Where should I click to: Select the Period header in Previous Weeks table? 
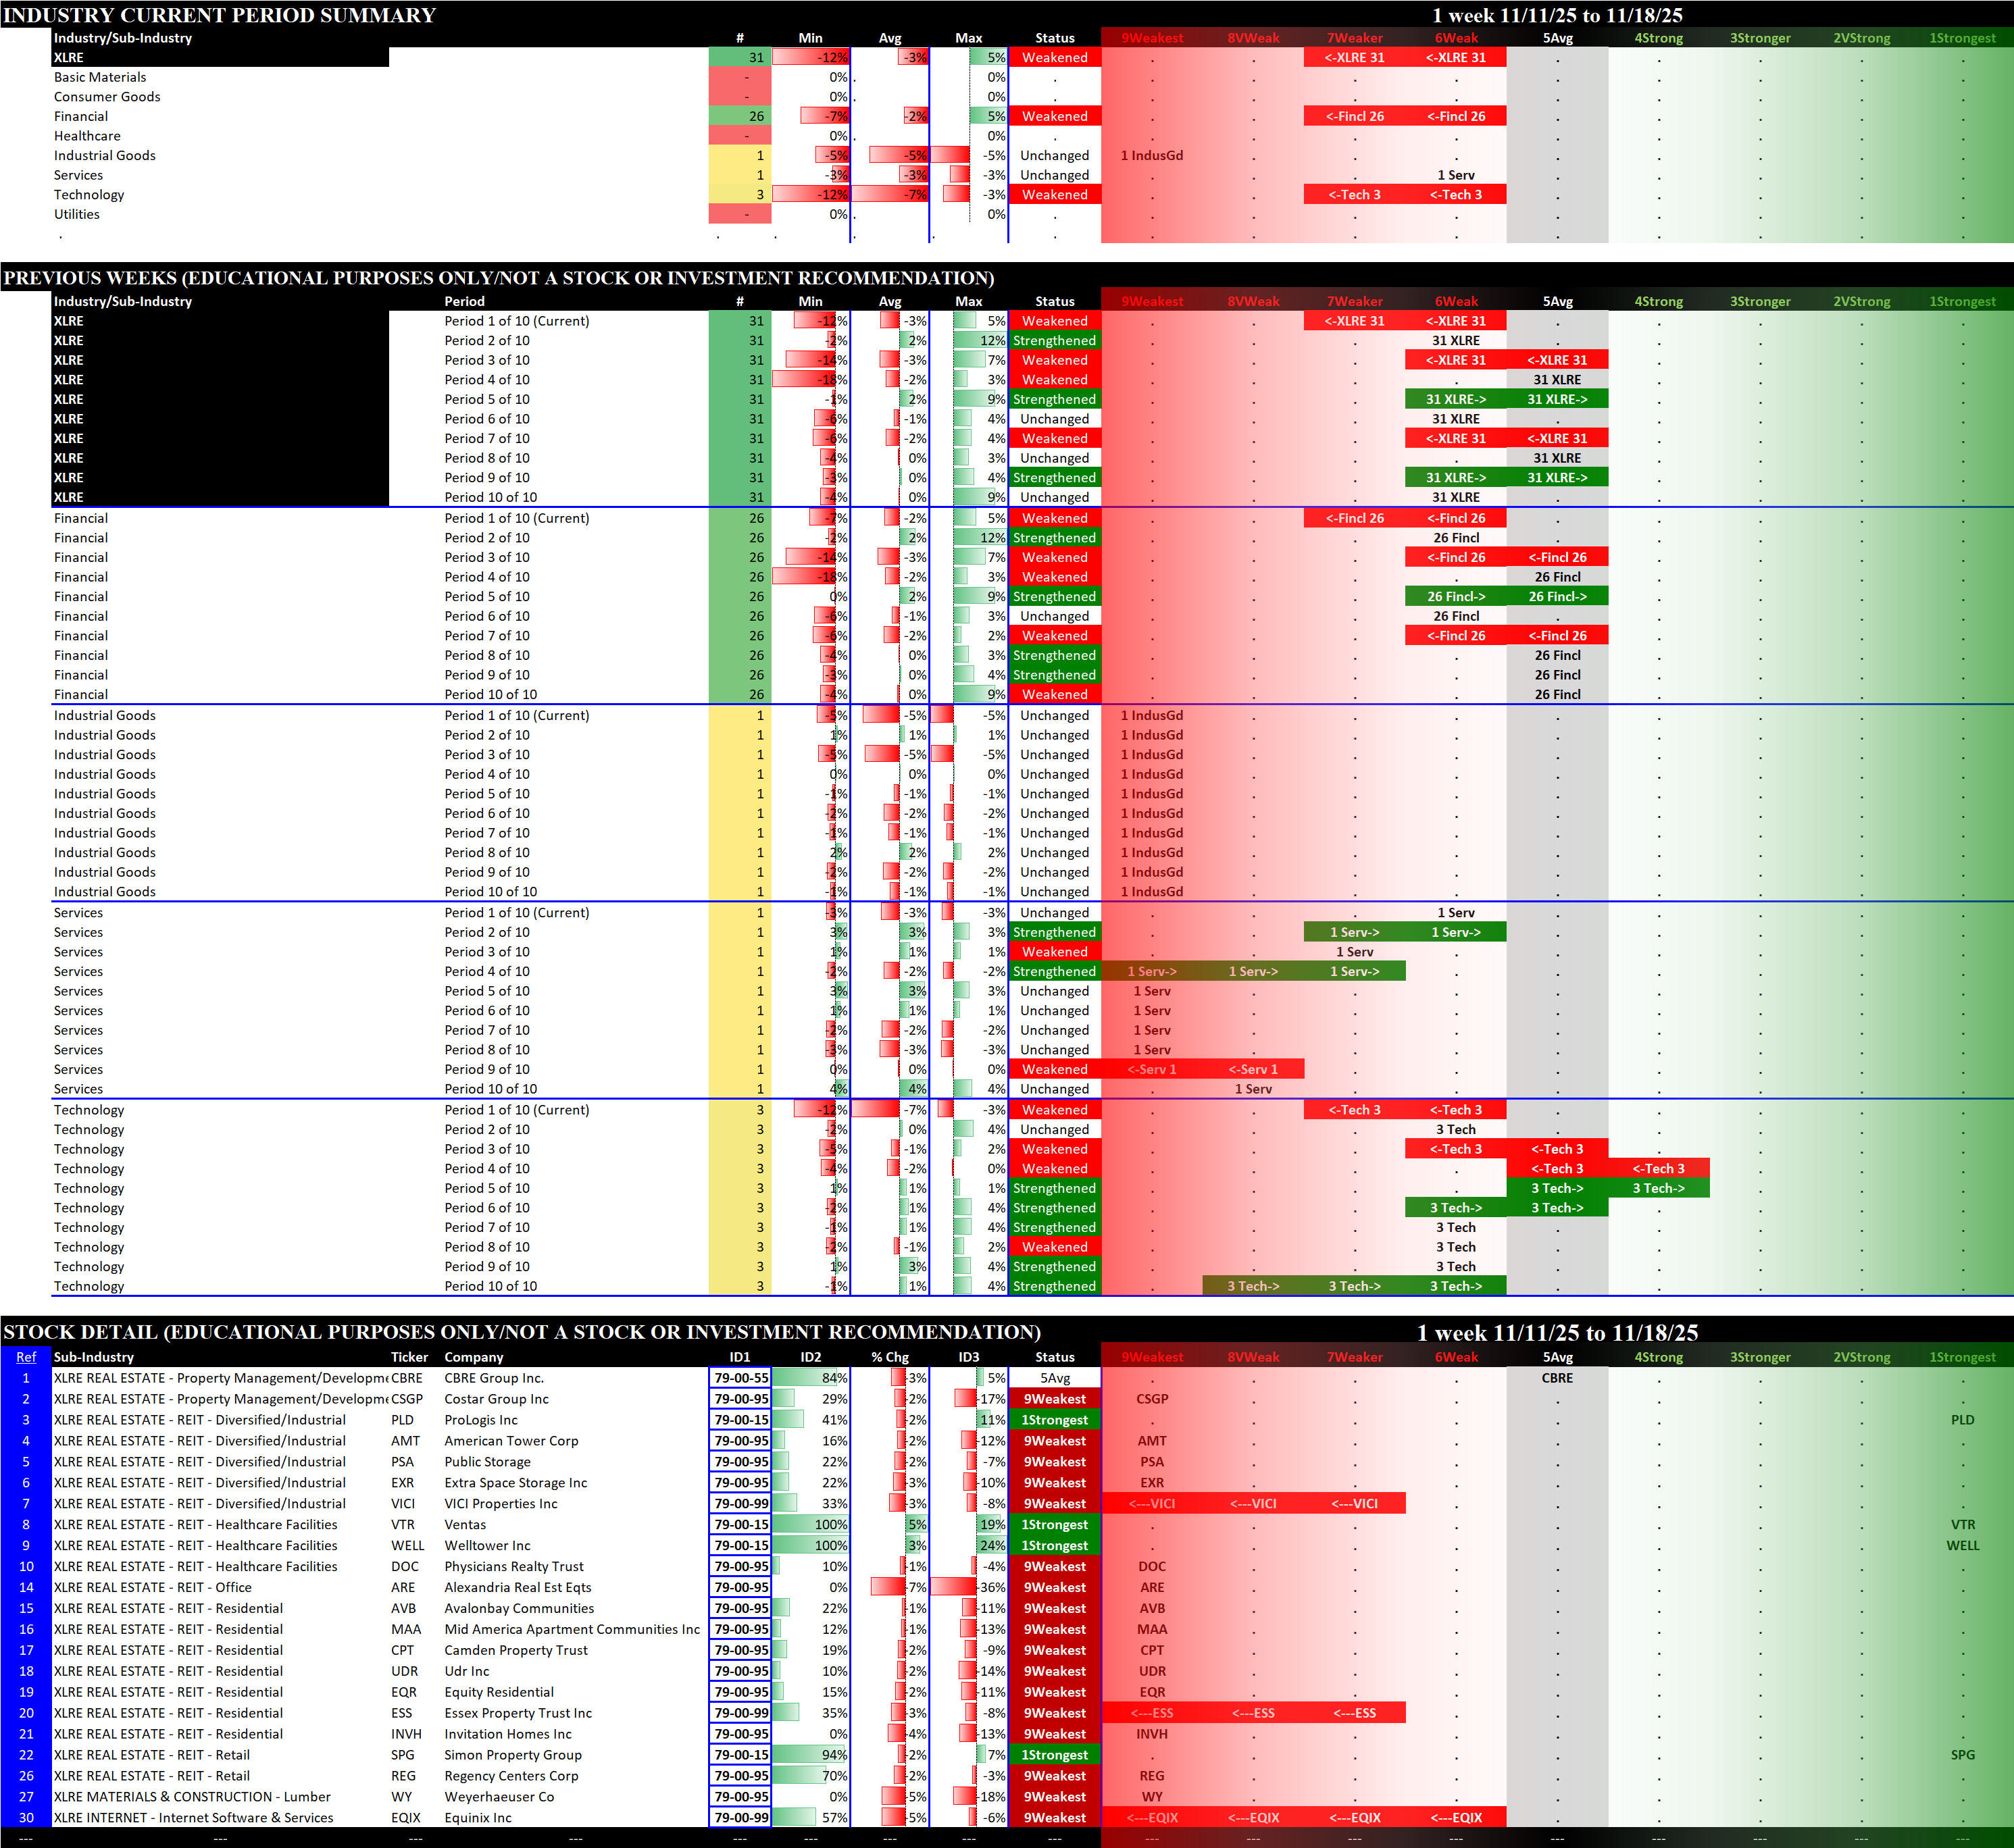click(x=464, y=301)
